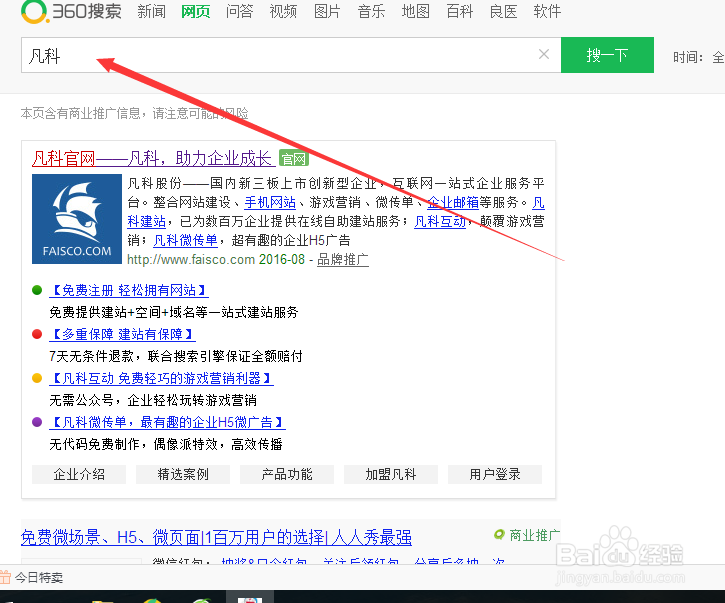Click the http://www.faisco.com URL text
The image size is (725, 603).
point(191,259)
